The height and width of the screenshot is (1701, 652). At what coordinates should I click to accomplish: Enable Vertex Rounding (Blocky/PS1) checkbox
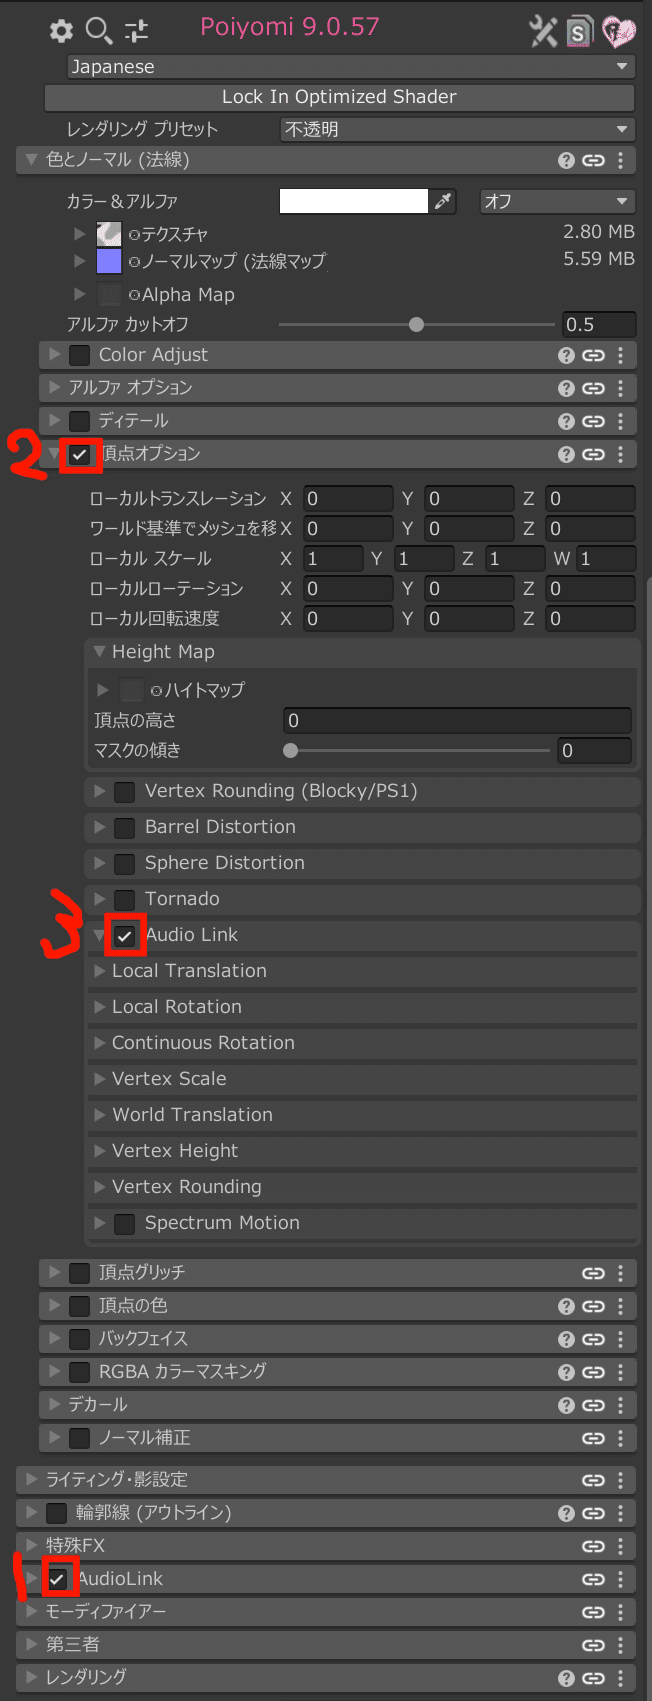[125, 792]
